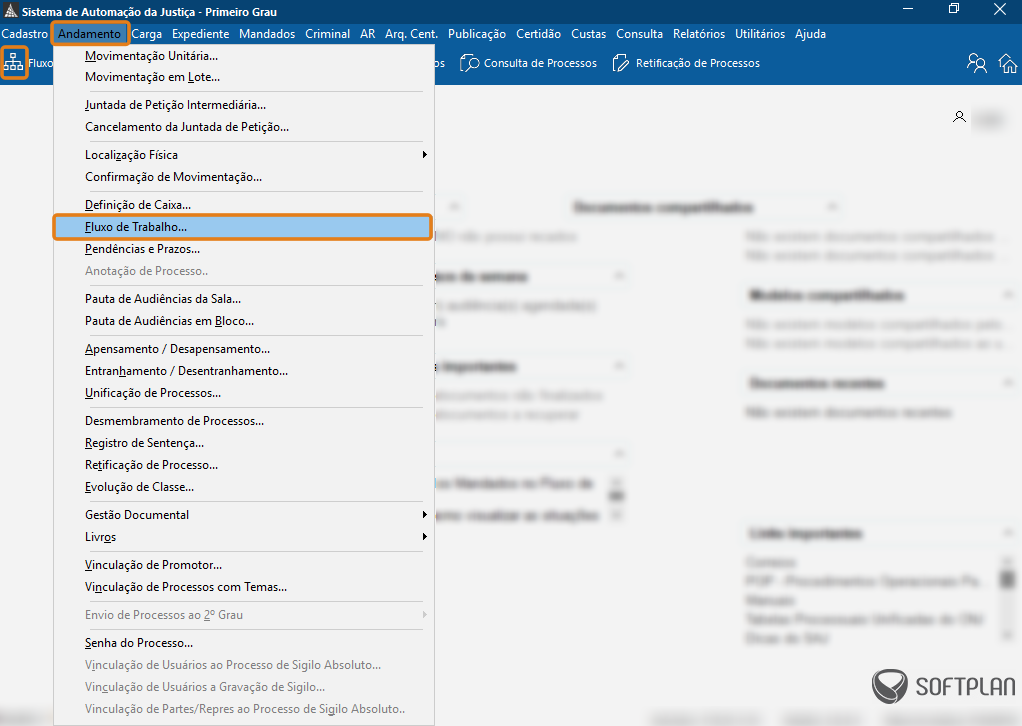The image size is (1022, 726).
Task: Choose Entranhamento / Desentranhamento entry
Action: pyautogui.click(x=244, y=371)
